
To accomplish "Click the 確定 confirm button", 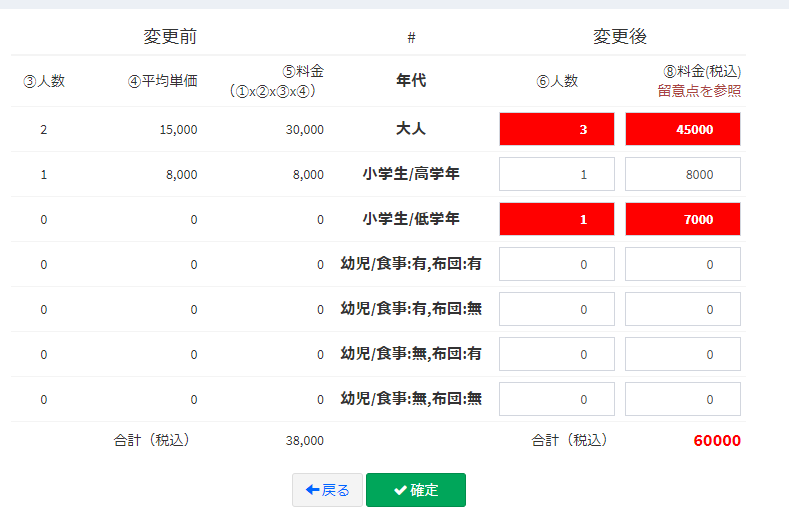I will 416,490.
